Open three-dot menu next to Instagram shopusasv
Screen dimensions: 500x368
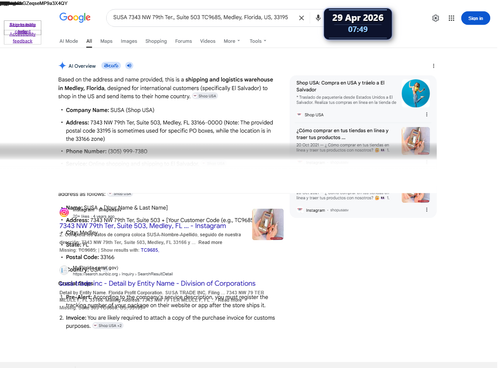[426, 210]
